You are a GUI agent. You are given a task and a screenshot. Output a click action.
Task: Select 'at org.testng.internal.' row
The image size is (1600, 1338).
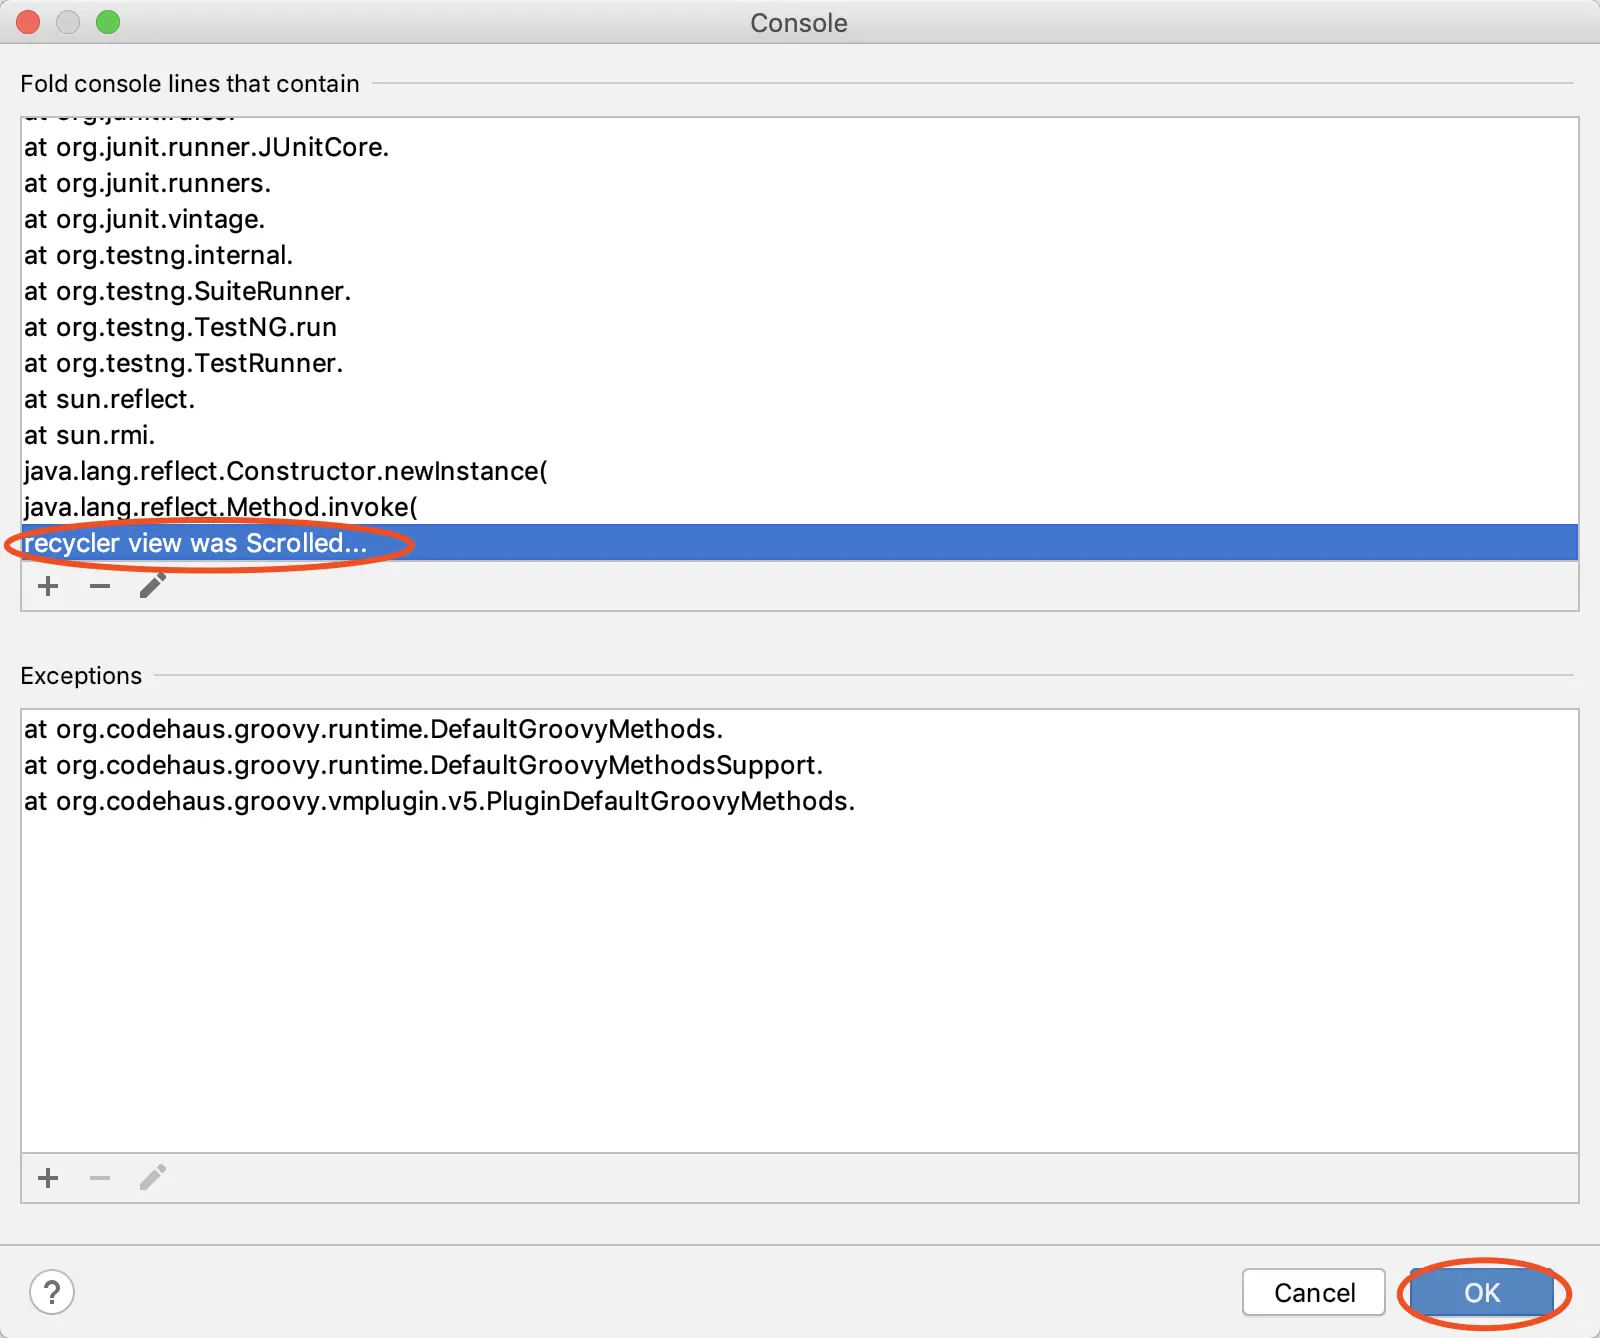tap(800, 255)
